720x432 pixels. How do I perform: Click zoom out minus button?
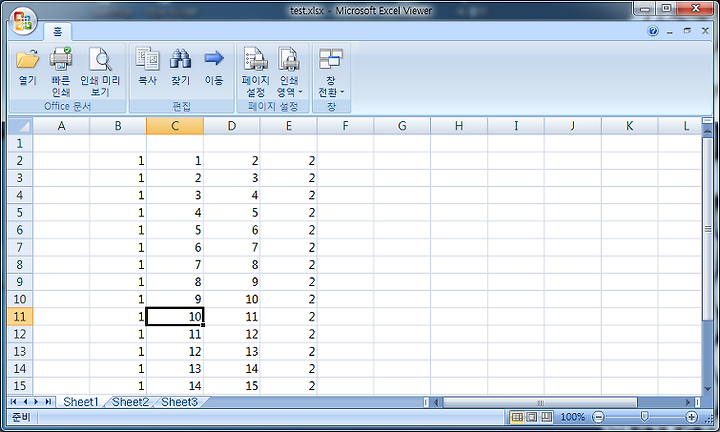pyautogui.click(x=598, y=417)
